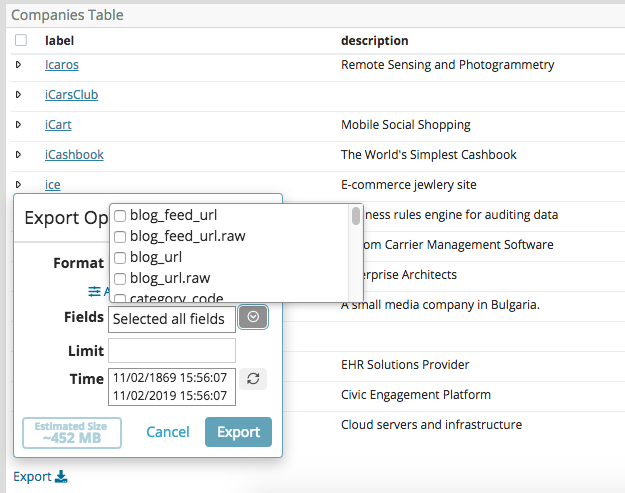This screenshot has height=493, width=625.
Task: Click the sliders icon below Format
Action: pyautogui.click(x=95, y=291)
